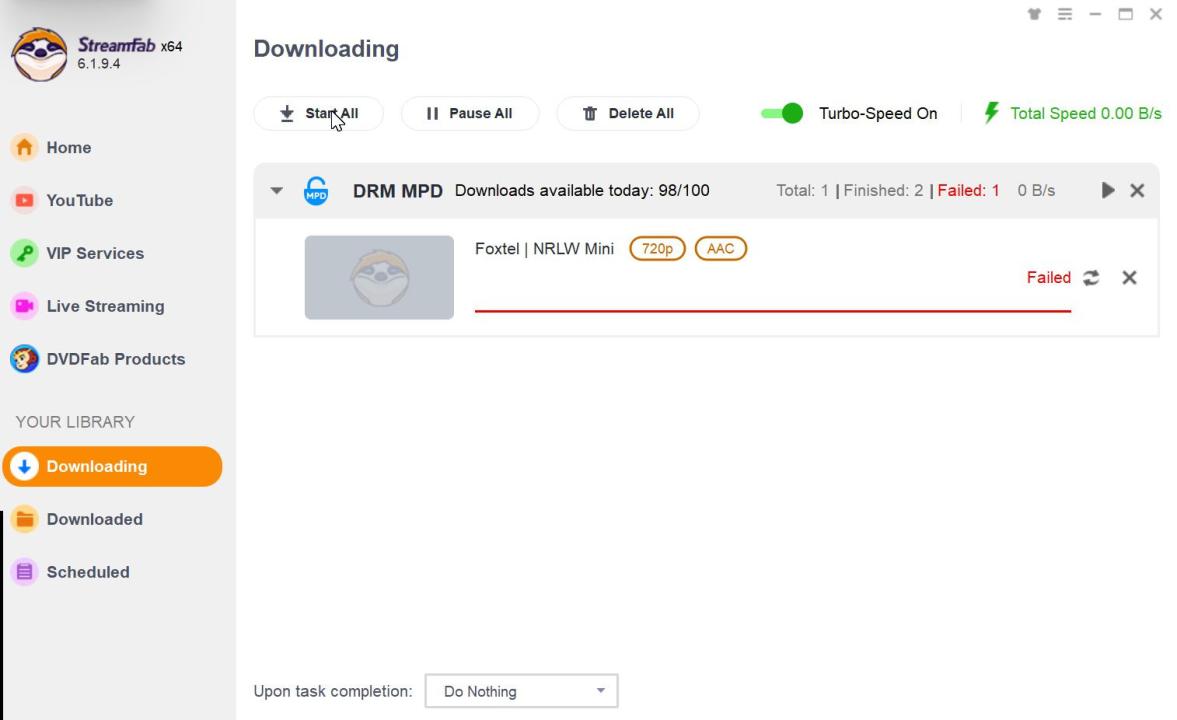This screenshot has width=1177, height=720.
Task: Minimize the StreamFab window
Action: click(1095, 14)
